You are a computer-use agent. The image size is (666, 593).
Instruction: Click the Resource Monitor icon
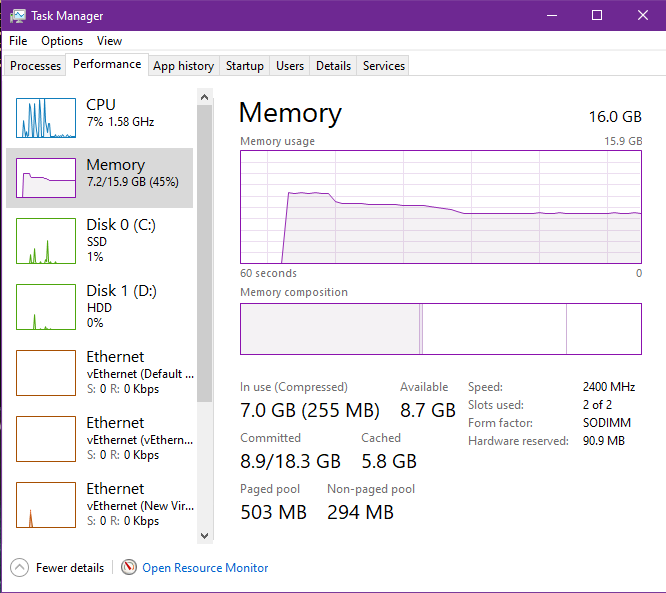[x=129, y=567]
